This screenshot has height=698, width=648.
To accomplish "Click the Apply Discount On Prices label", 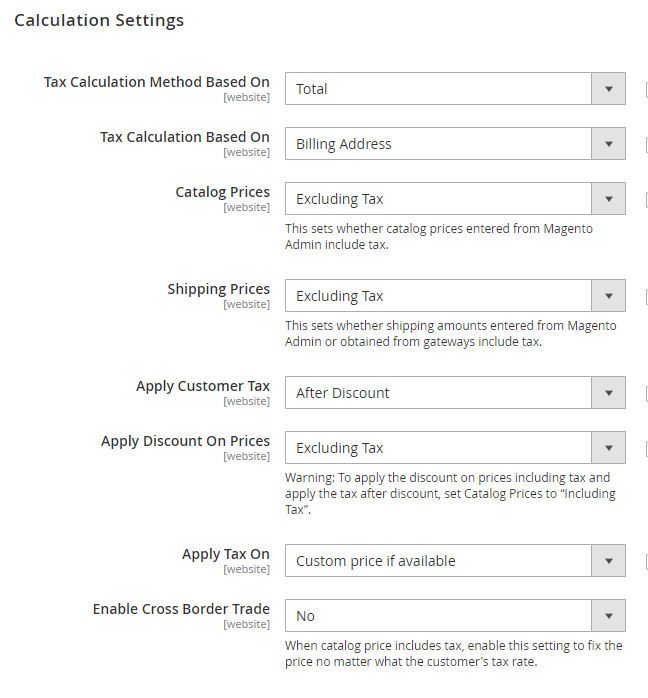I will [185, 441].
